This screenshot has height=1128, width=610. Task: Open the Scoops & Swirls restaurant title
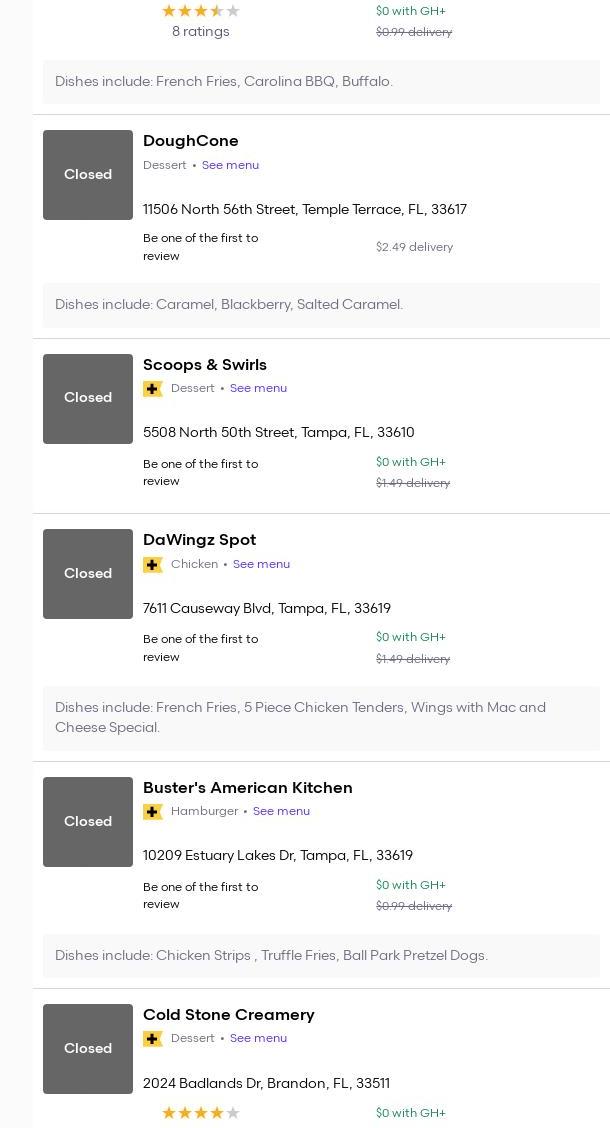point(205,365)
